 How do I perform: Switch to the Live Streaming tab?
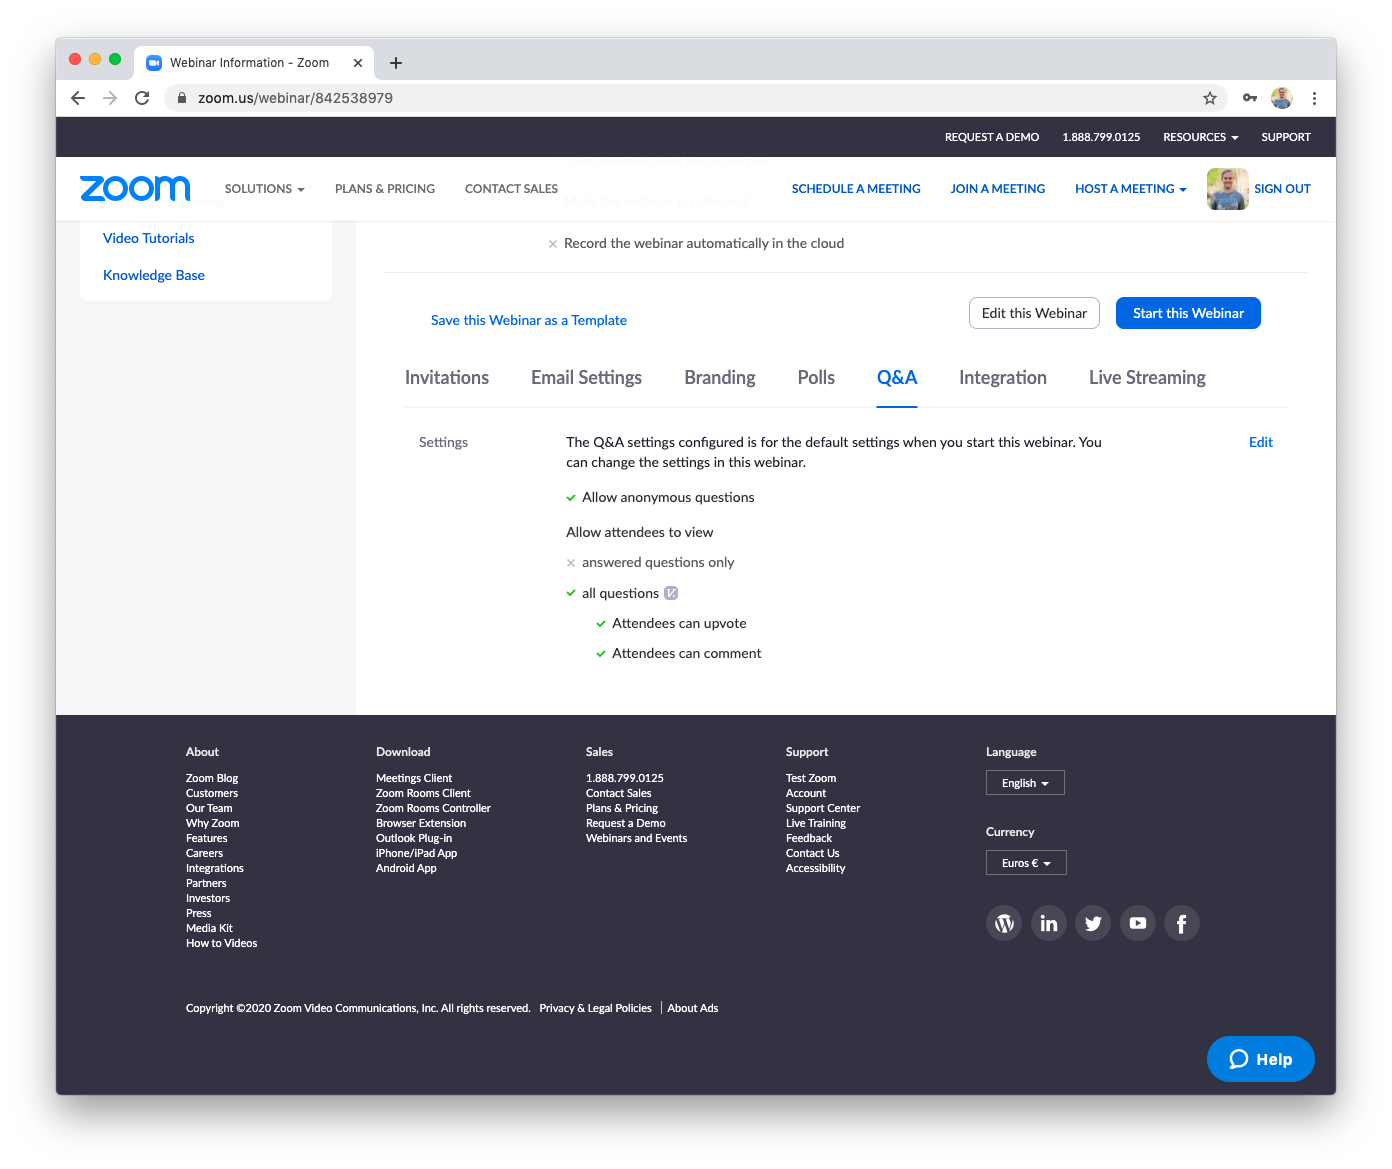click(x=1147, y=378)
